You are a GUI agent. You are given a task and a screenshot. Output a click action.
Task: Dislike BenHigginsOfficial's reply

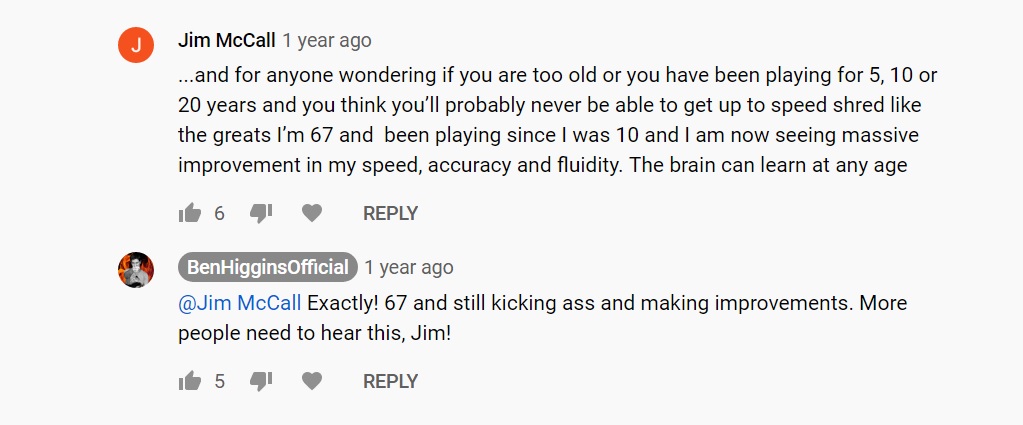point(261,381)
